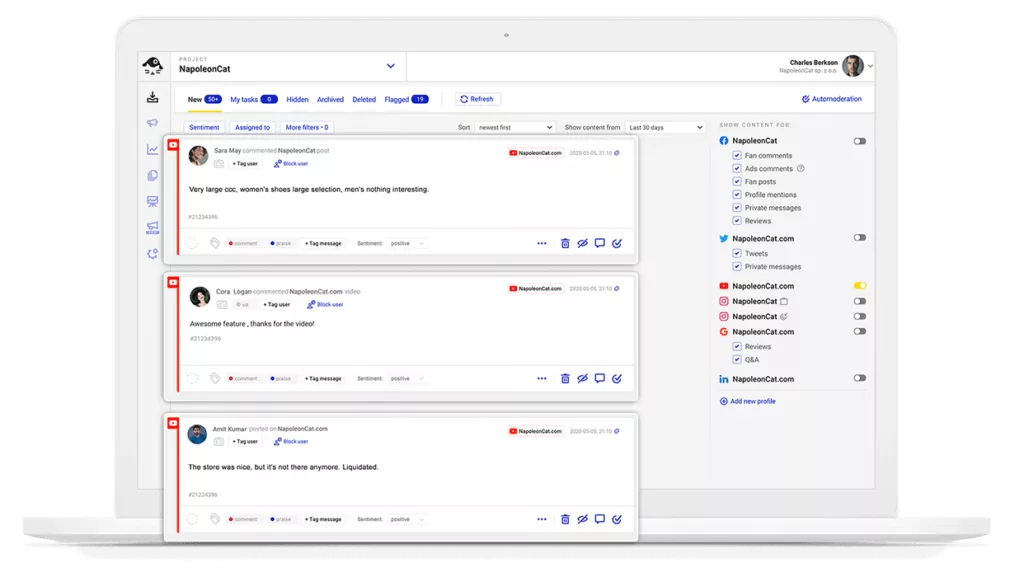This screenshot has height=577, width=1024.
Task: Expand the NapoleonCat project selector
Action: 390,66
